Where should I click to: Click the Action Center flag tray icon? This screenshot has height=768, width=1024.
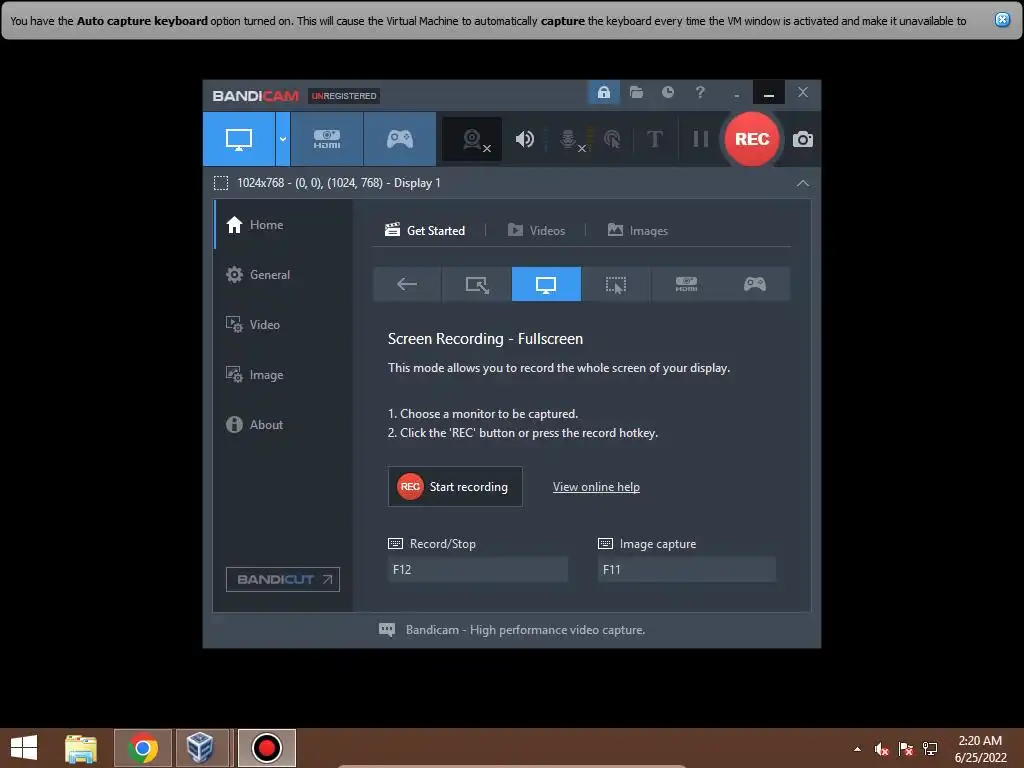click(906, 749)
